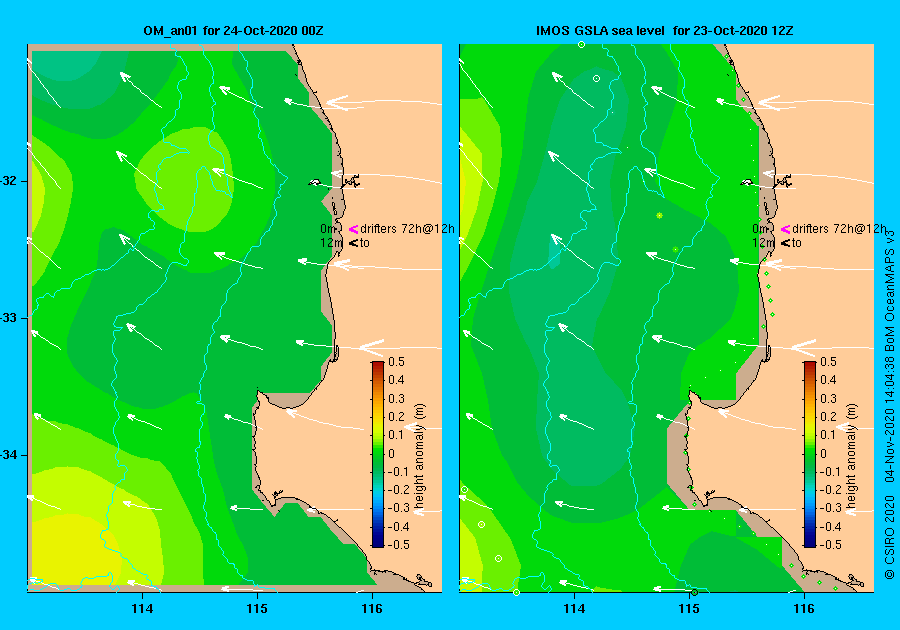Viewport: 900px width, 630px height.
Task: Click the 116 longitude label under left map
Action: pyautogui.click(x=372, y=609)
